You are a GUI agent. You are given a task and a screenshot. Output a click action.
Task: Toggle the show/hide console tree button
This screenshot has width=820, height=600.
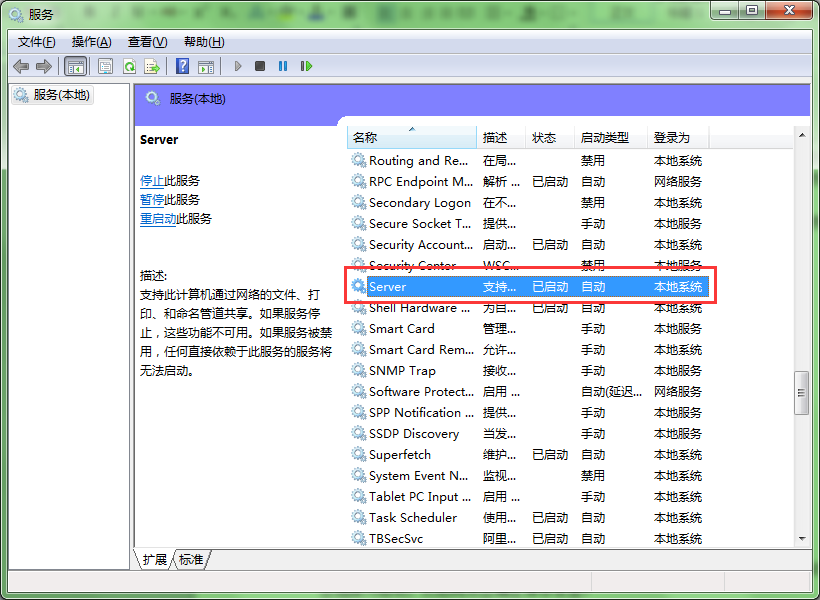tap(75, 66)
